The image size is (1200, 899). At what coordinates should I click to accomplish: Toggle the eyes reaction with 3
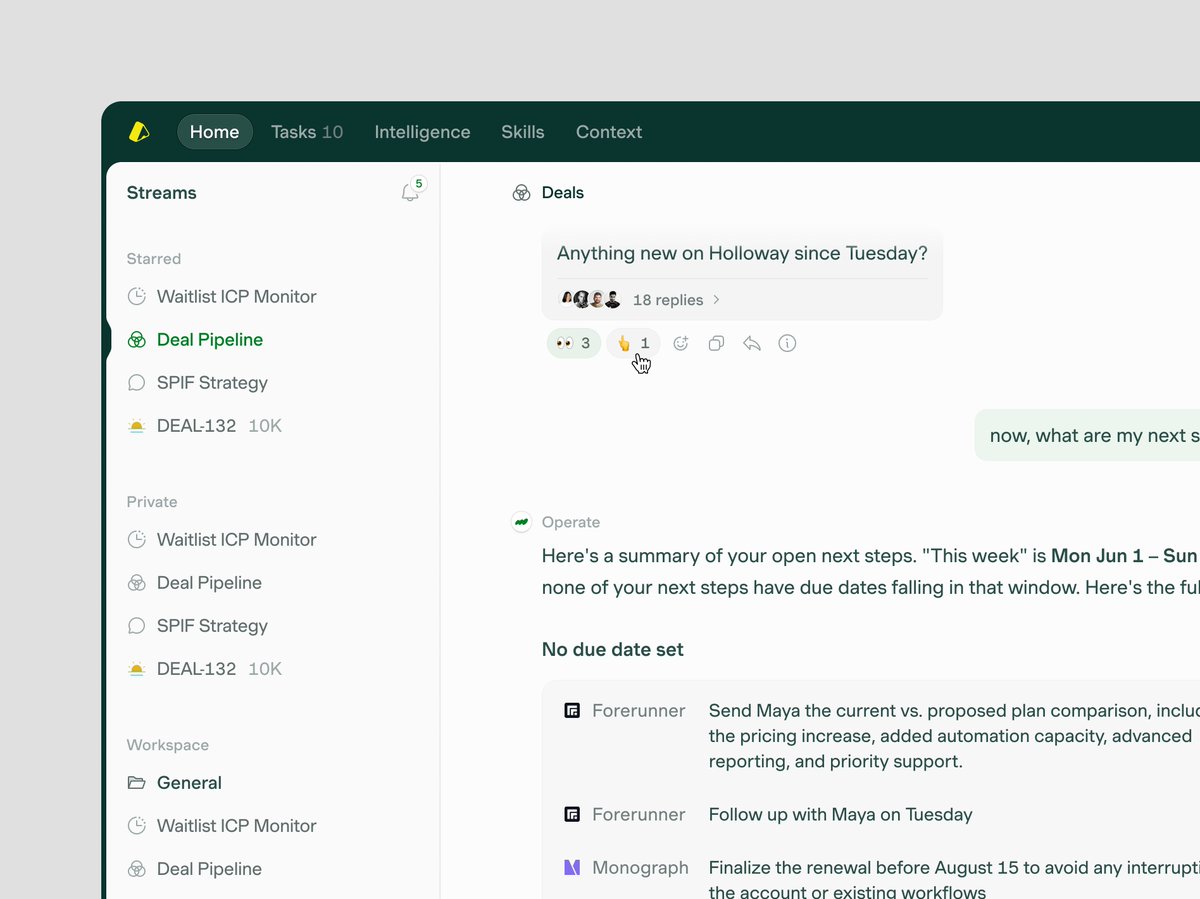tap(573, 343)
